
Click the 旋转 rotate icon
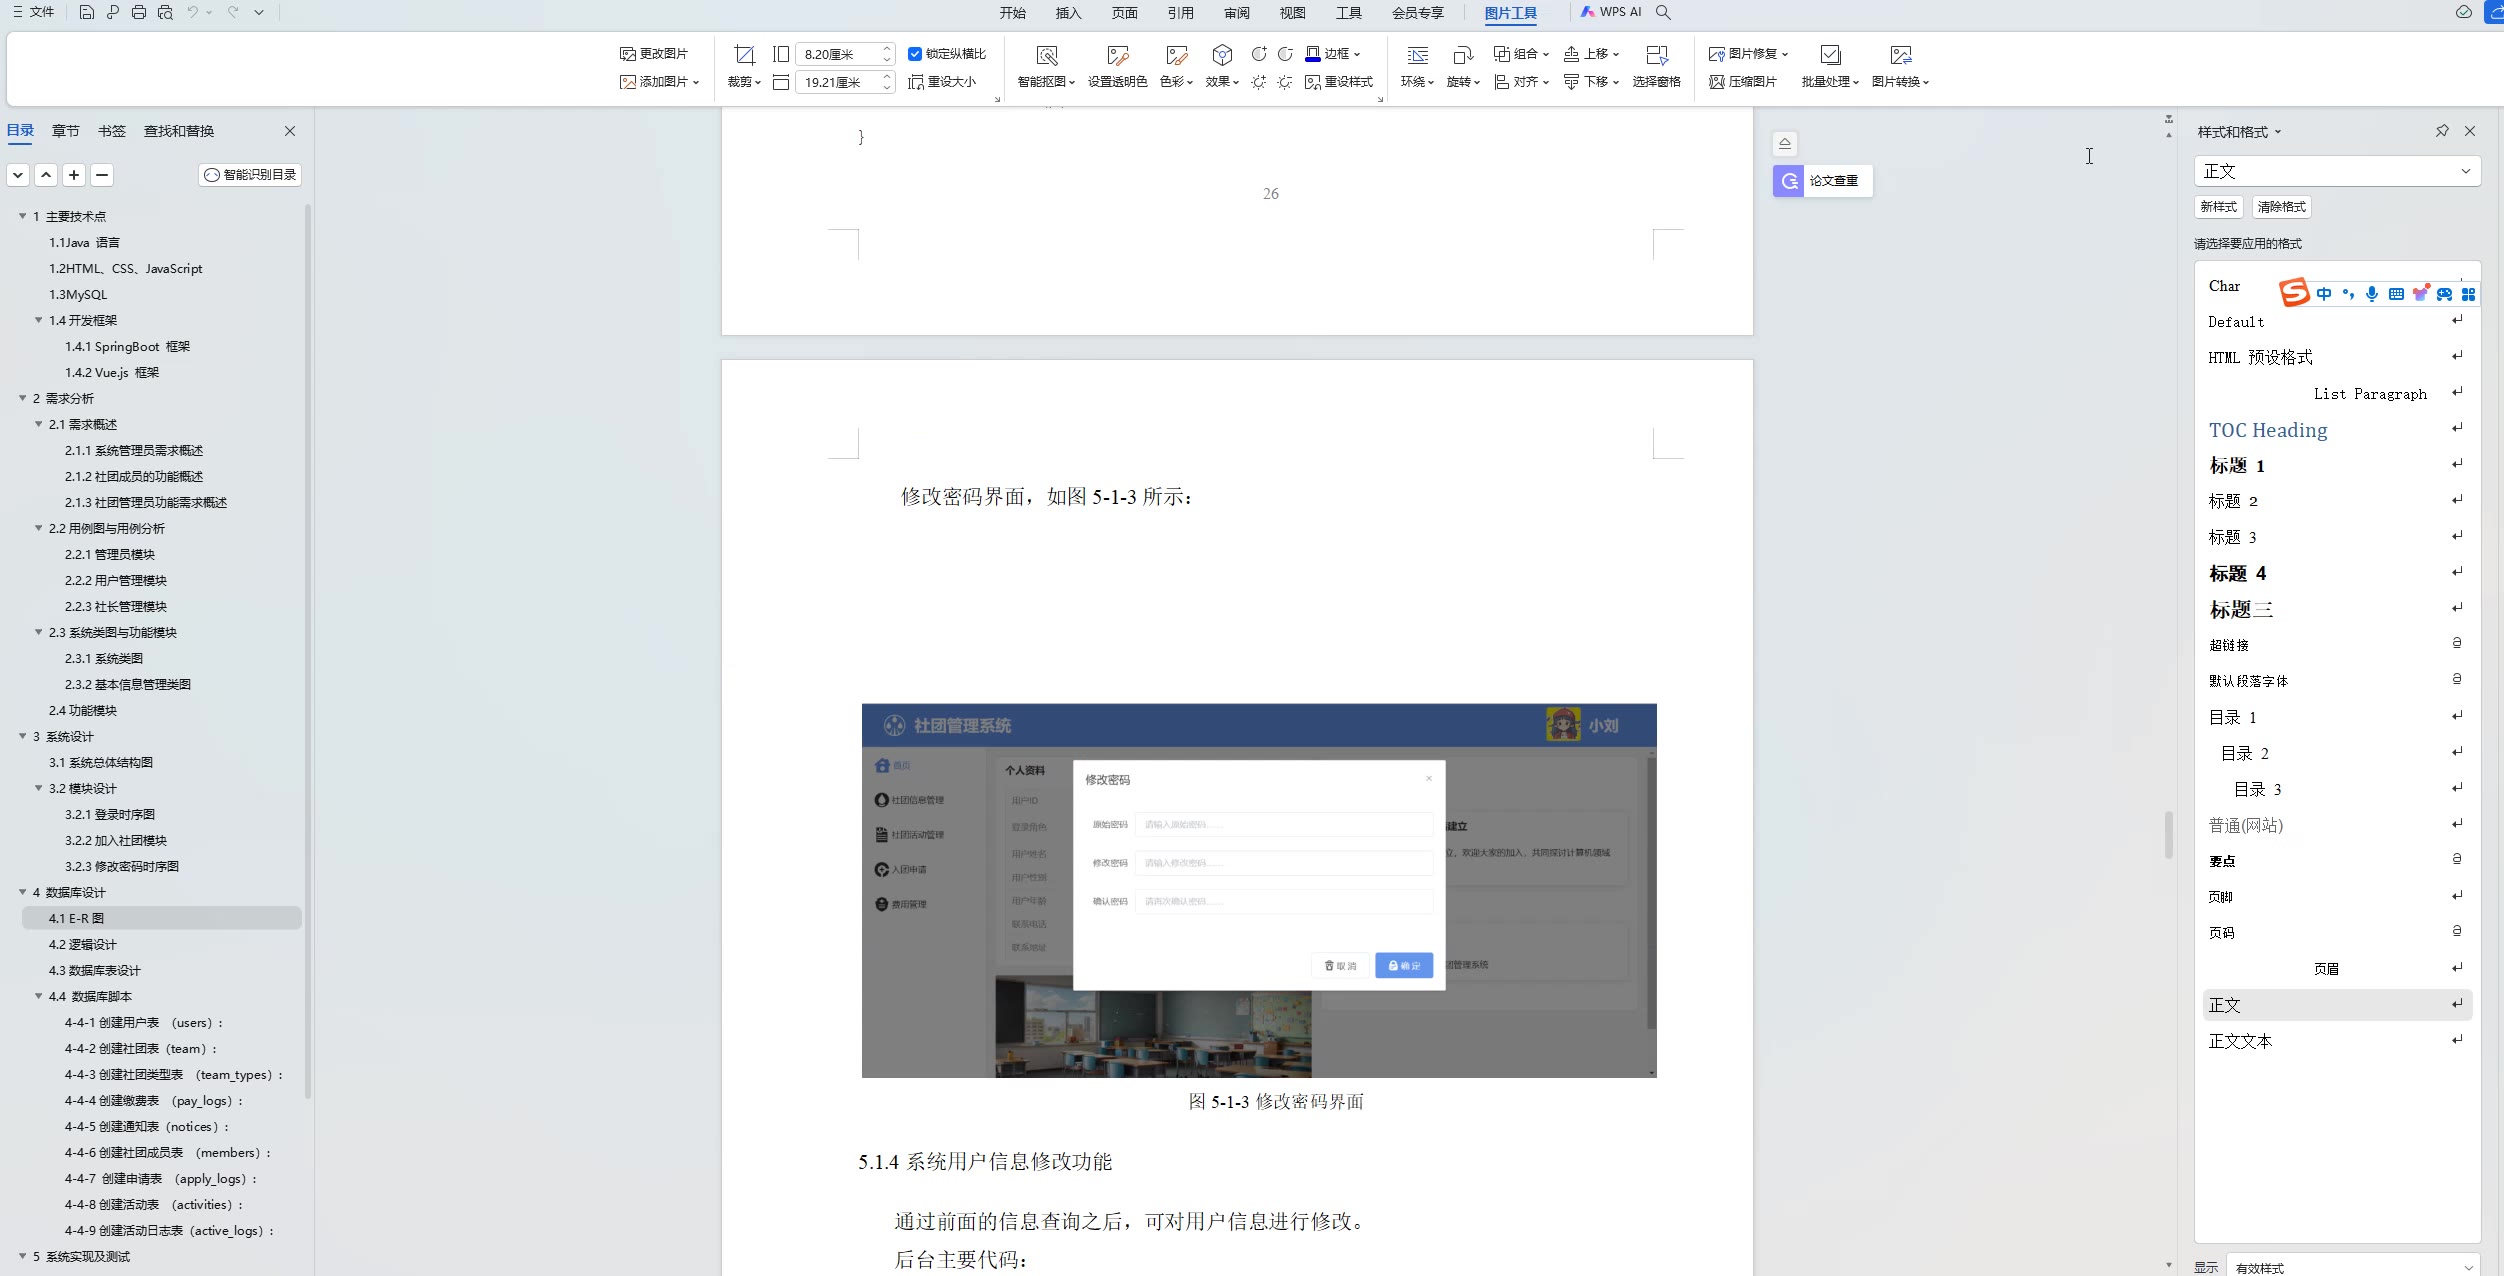(1462, 55)
